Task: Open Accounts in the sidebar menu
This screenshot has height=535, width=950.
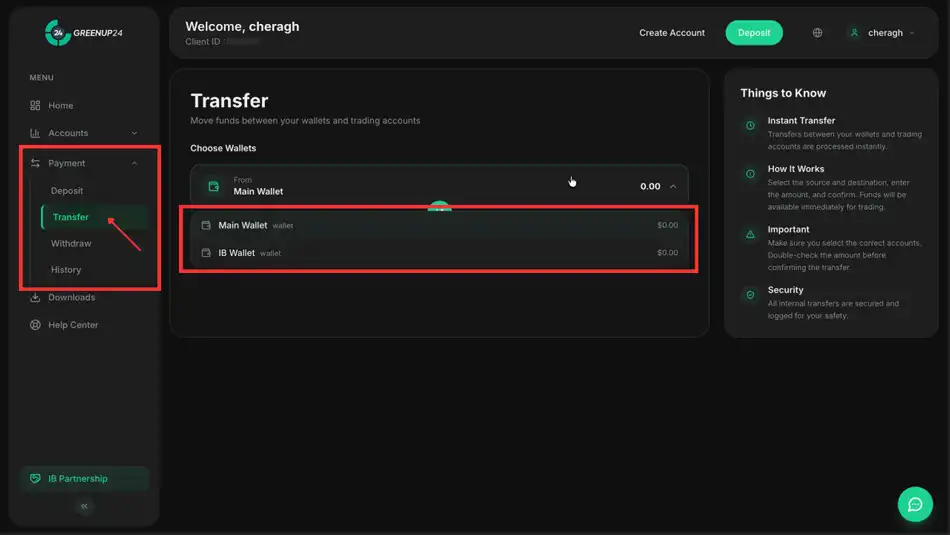Action: (68, 133)
